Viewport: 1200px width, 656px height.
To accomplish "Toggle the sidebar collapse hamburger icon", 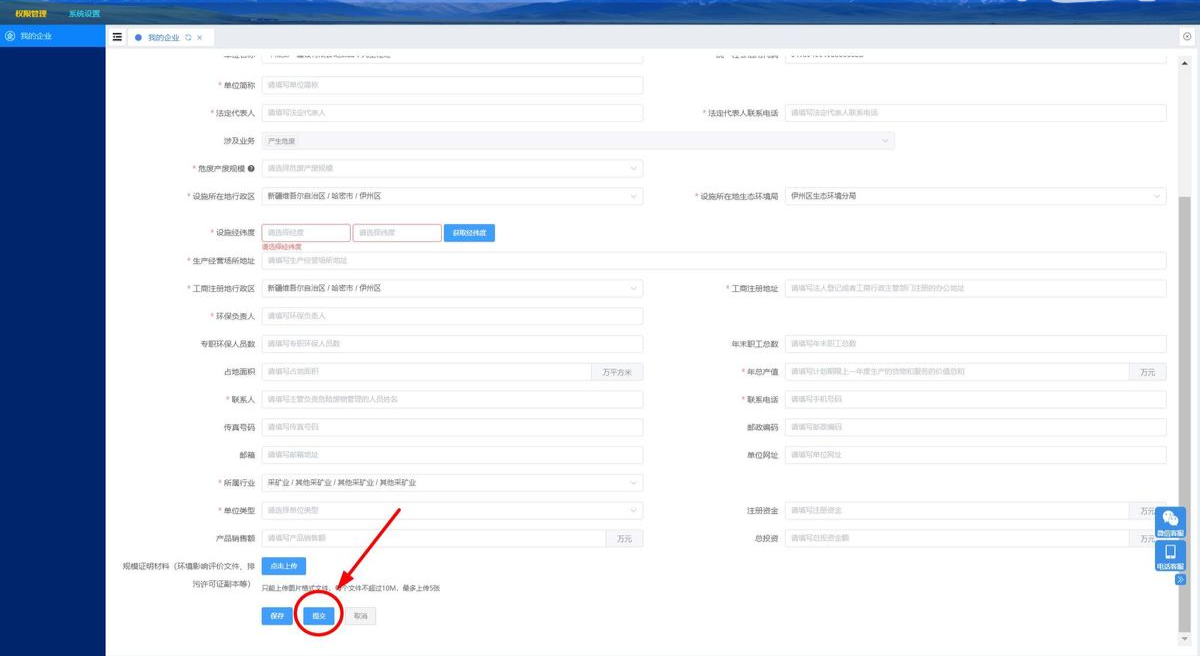I will coord(117,37).
